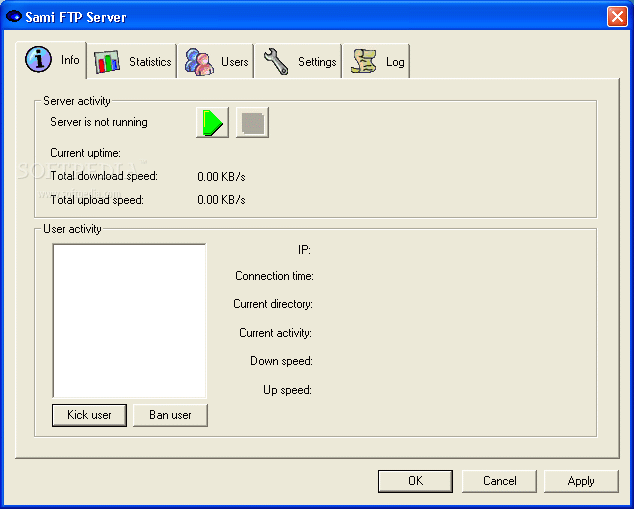Click the "Total download speed:" label
The image size is (634, 509).
(x=104, y=176)
